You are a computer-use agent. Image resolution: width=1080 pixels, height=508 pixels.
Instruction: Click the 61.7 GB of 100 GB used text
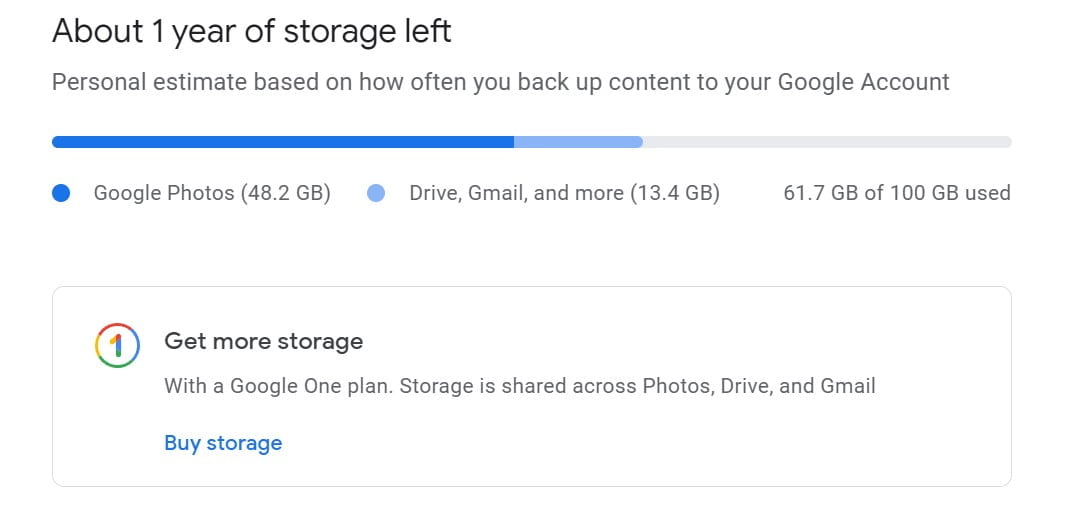[x=897, y=193]
